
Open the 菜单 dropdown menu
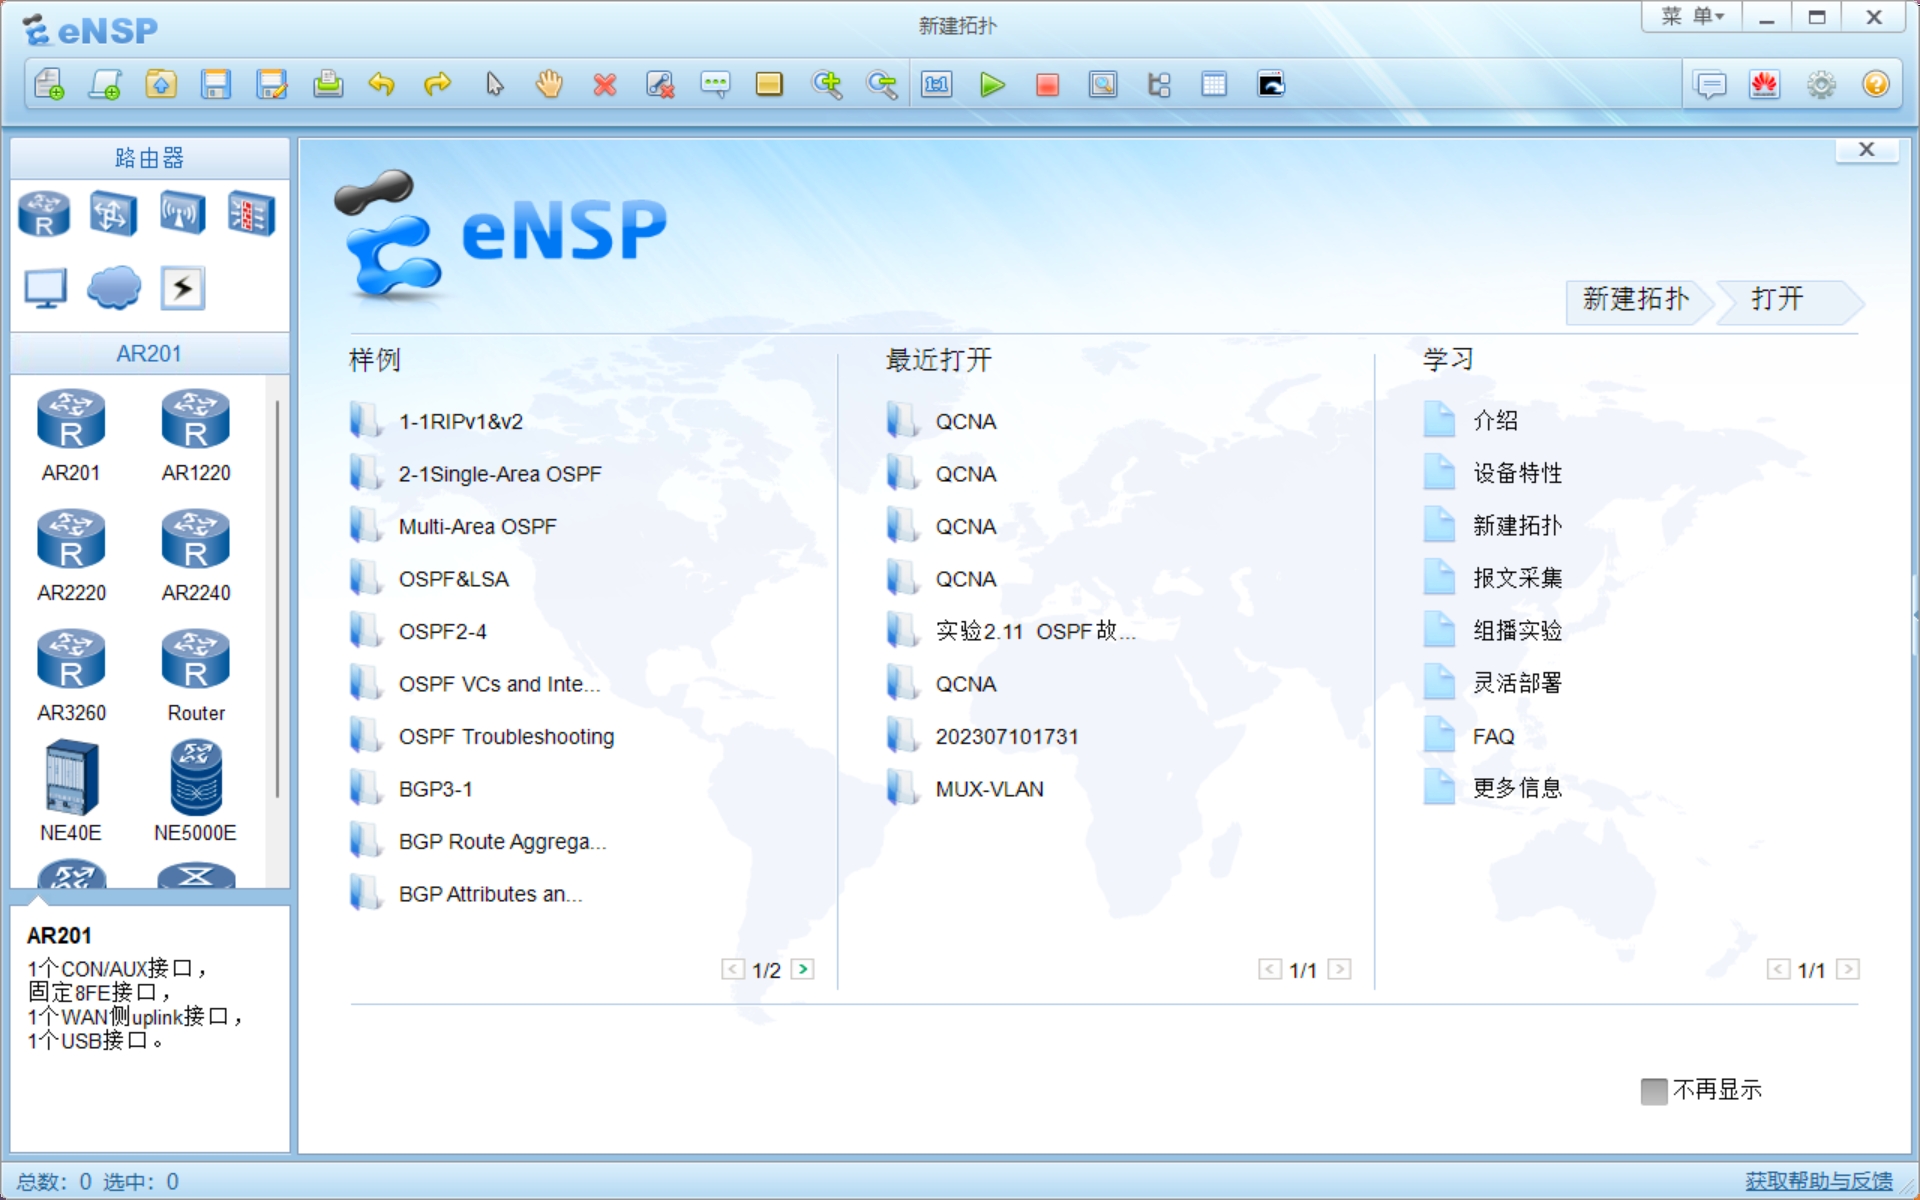1693,17
